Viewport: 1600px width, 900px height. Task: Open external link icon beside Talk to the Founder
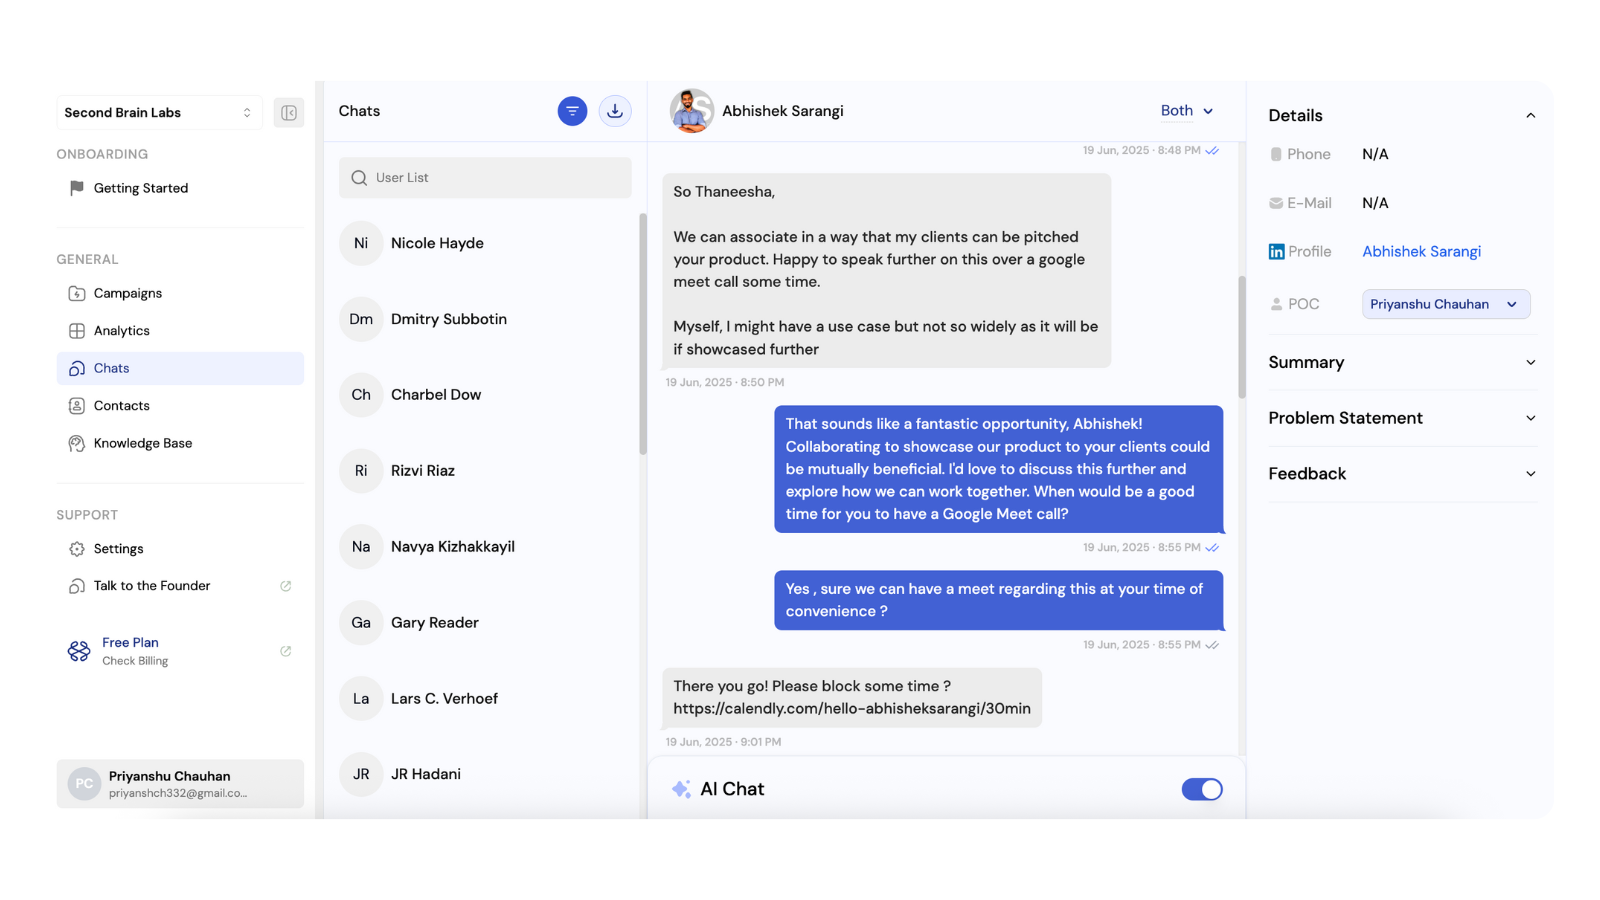coord(286,586)
